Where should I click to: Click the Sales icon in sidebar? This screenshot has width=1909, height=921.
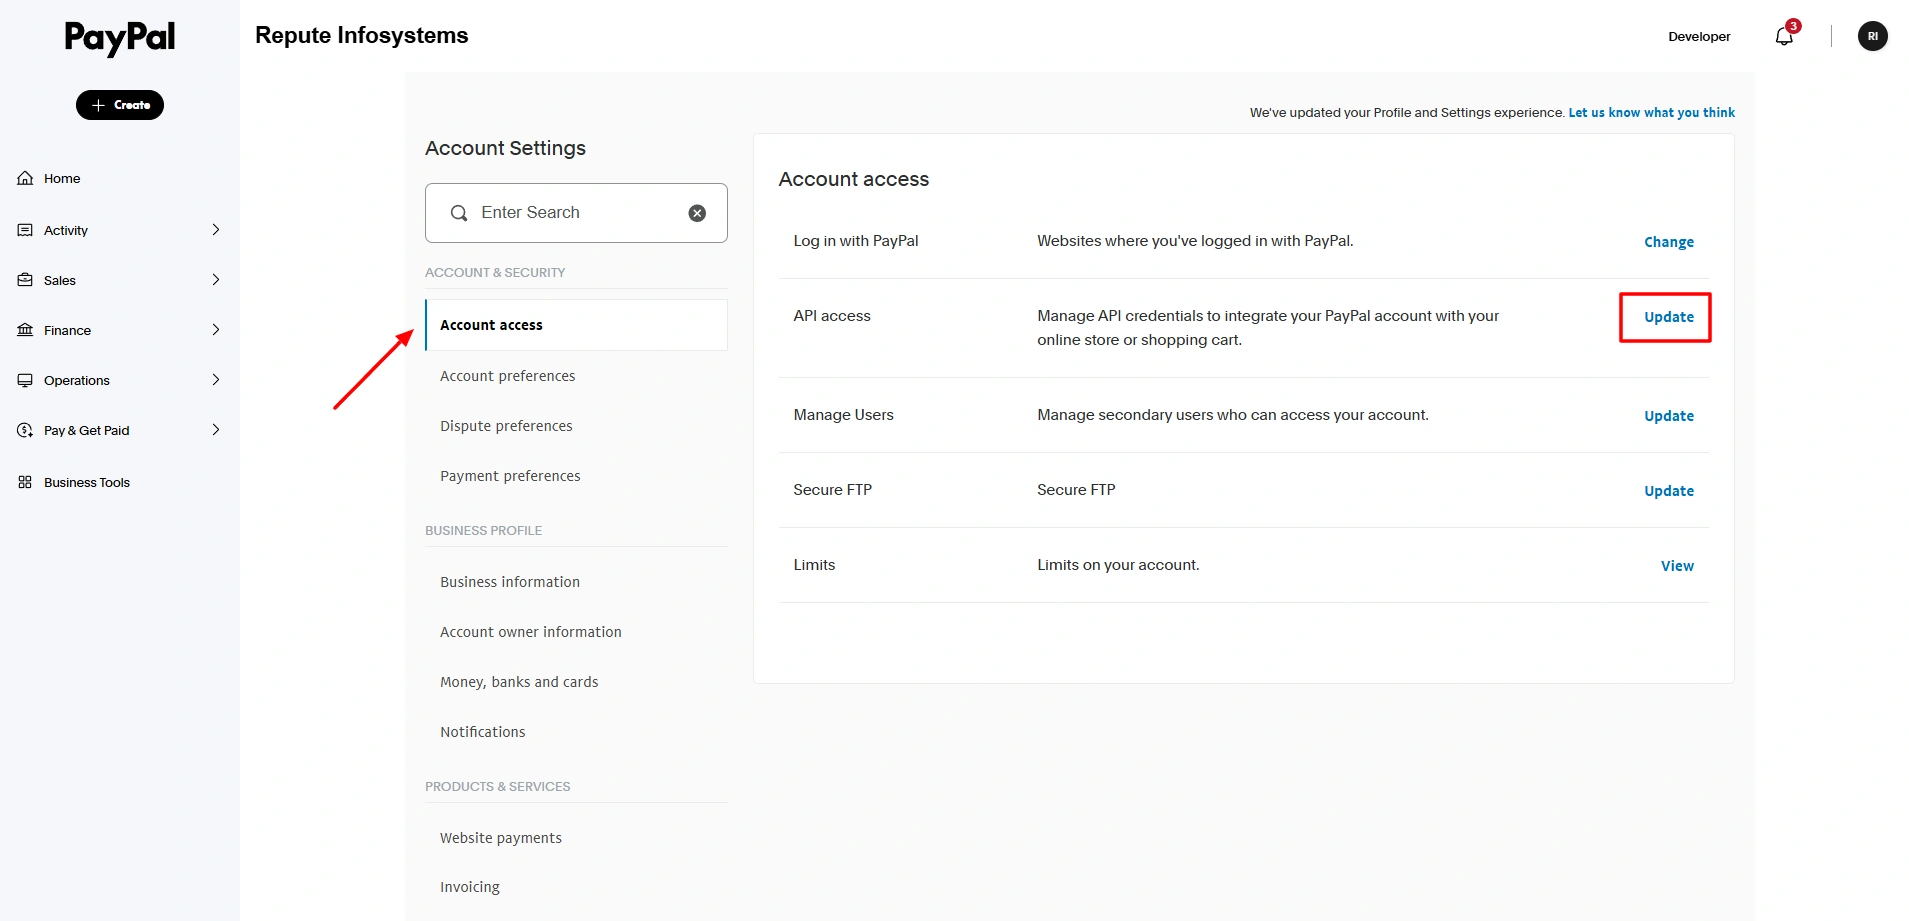point(25,280)
